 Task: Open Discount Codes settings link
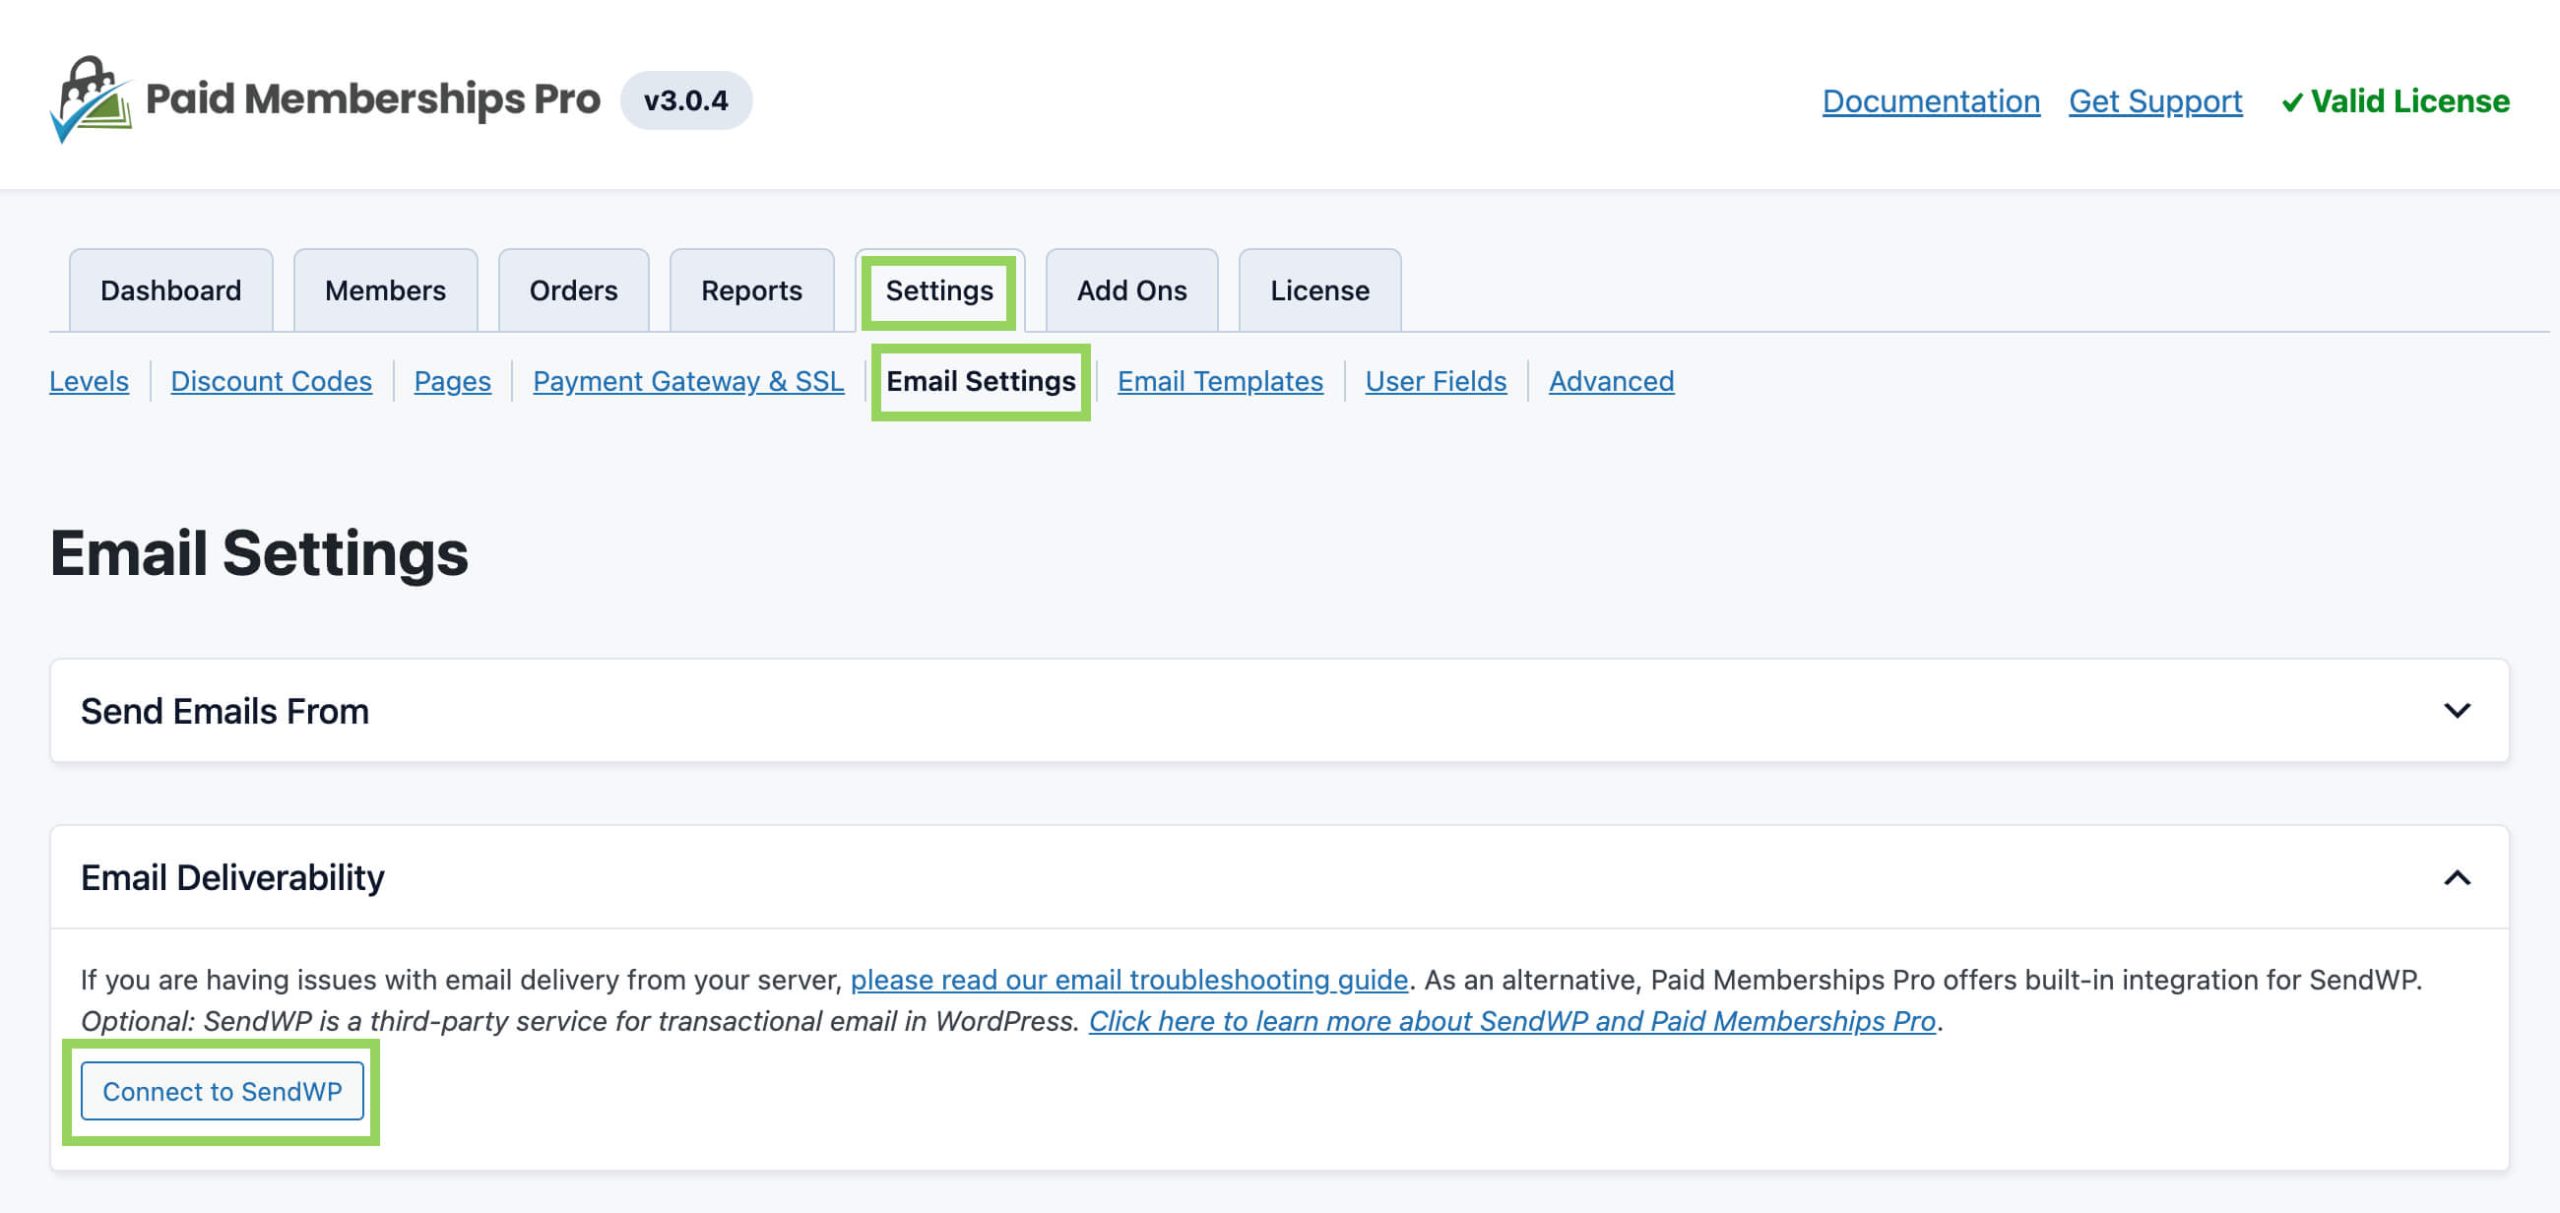271,381
